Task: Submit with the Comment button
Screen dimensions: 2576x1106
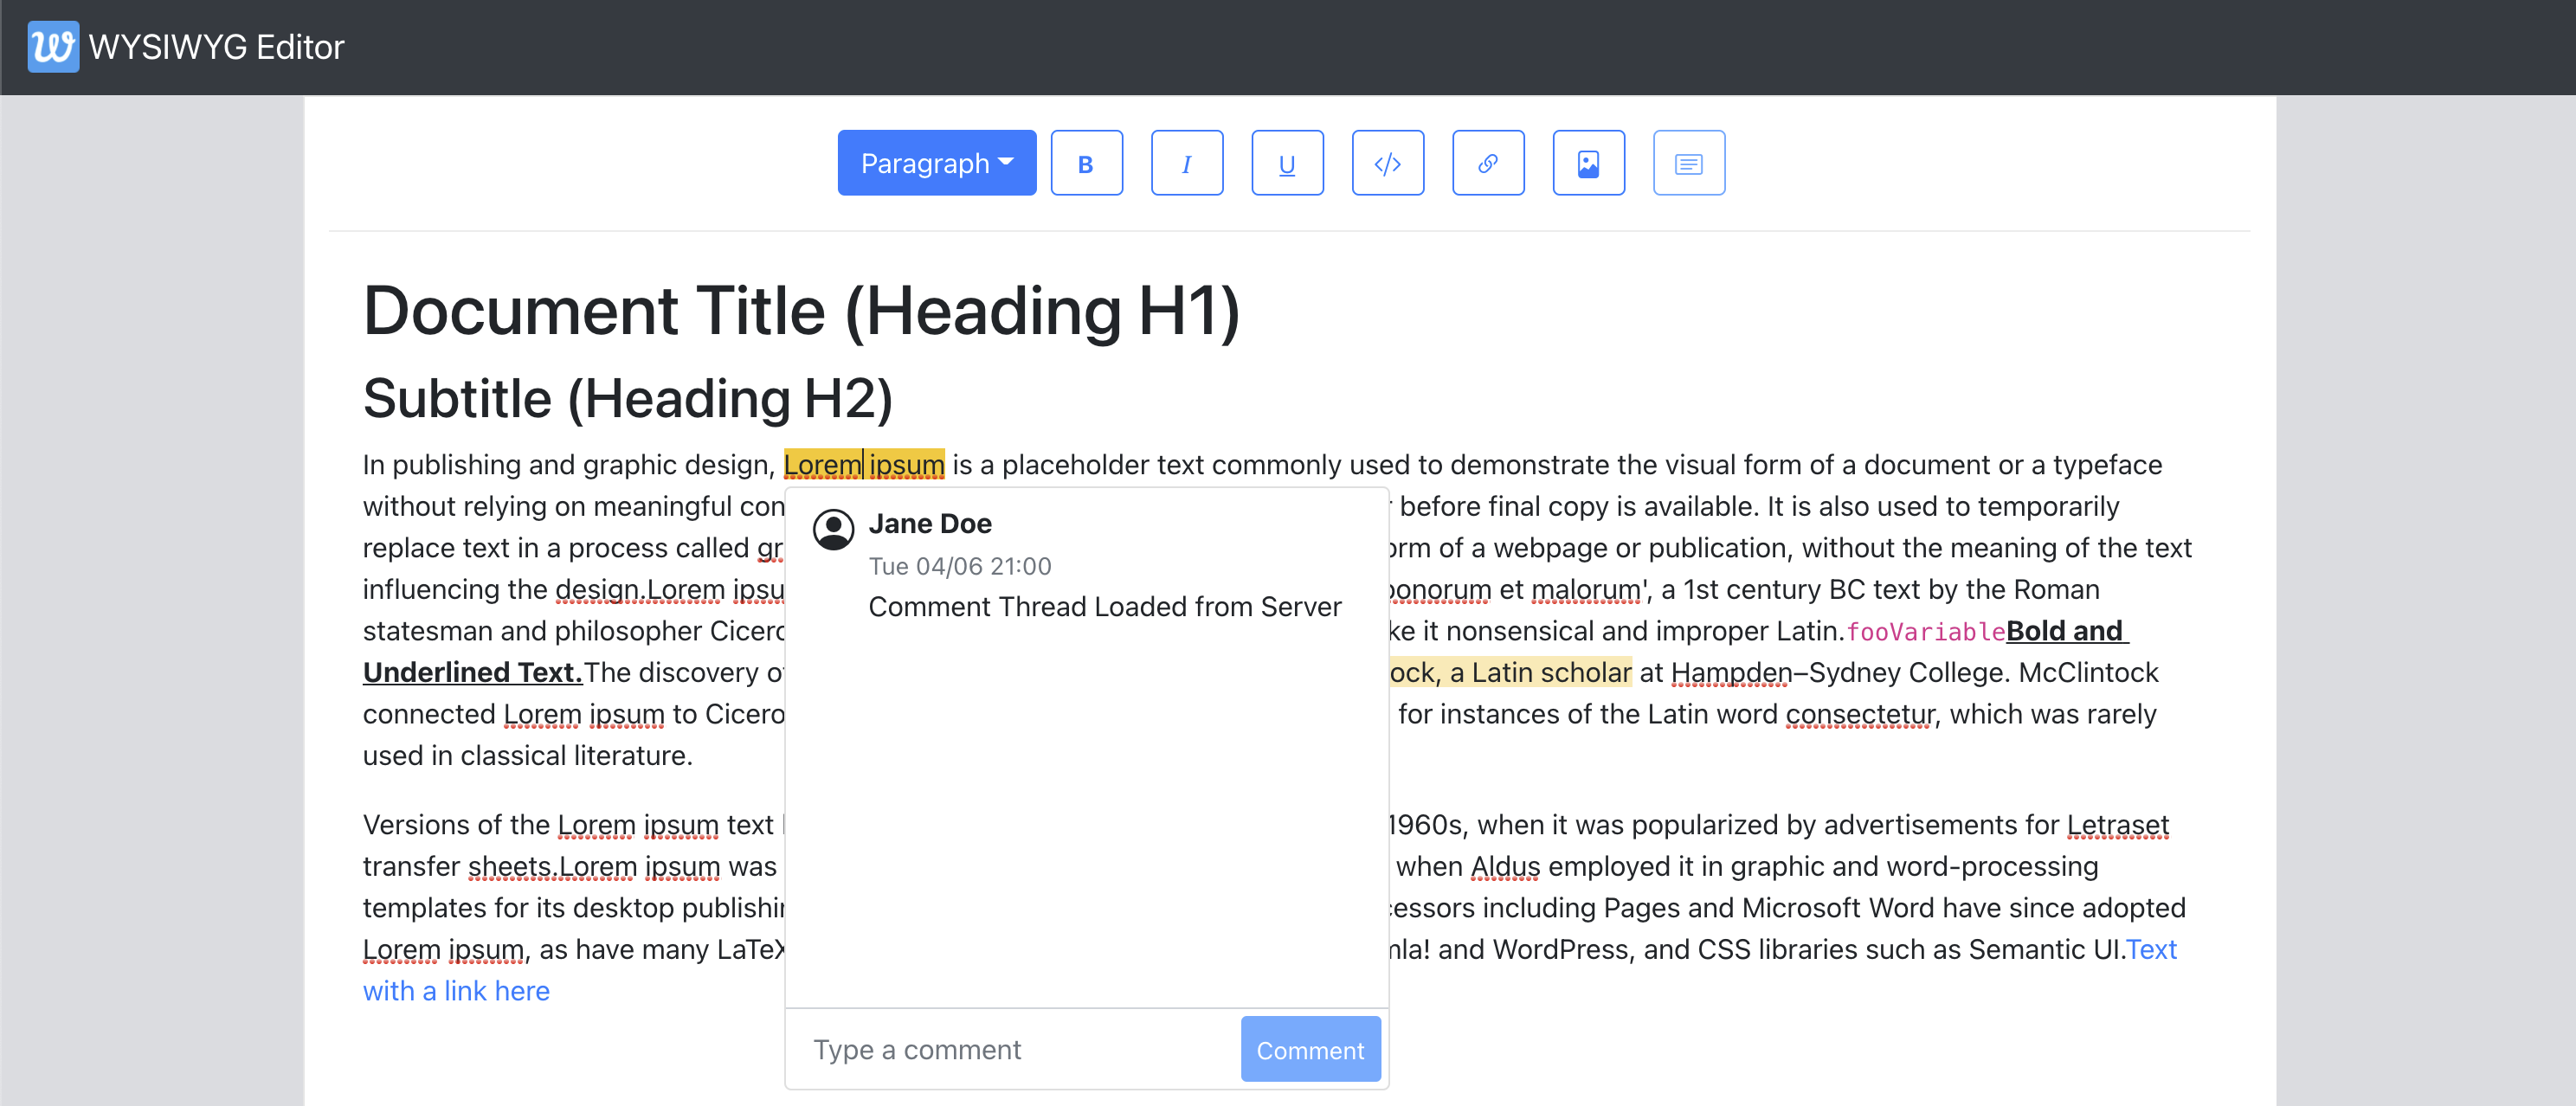Action: point(1310,1049)
